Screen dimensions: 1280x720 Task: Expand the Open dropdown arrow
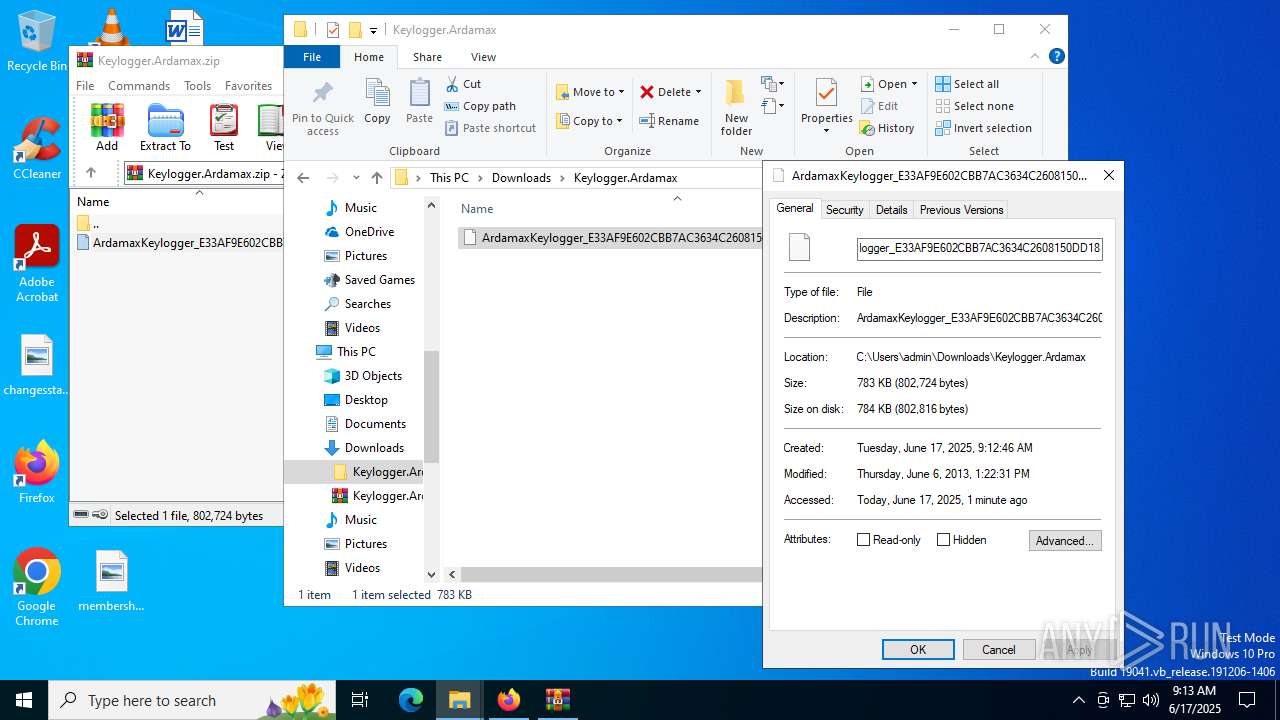point(914,84)
